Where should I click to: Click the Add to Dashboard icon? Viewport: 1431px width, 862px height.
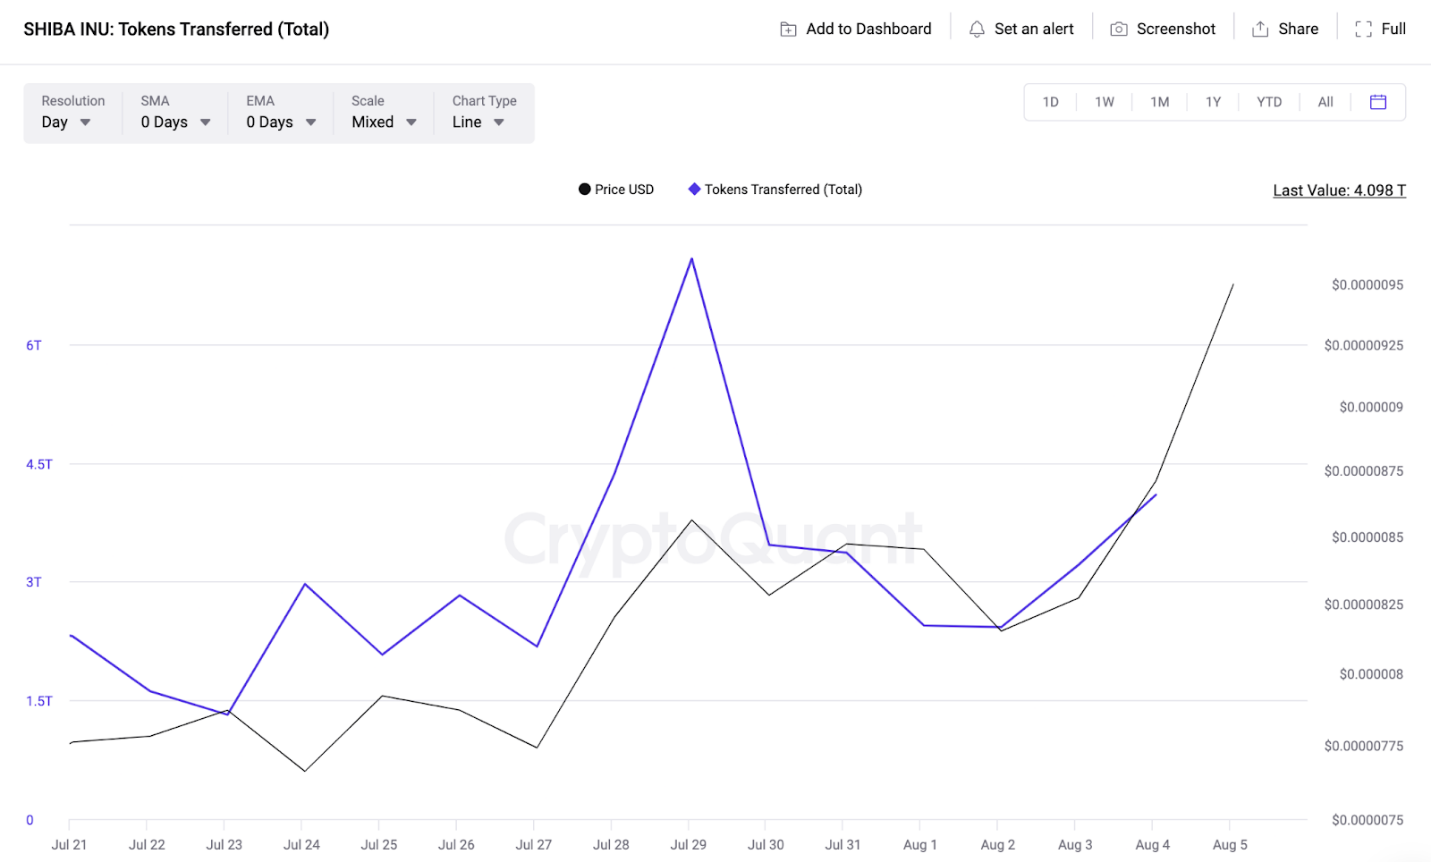pos(788,29)
